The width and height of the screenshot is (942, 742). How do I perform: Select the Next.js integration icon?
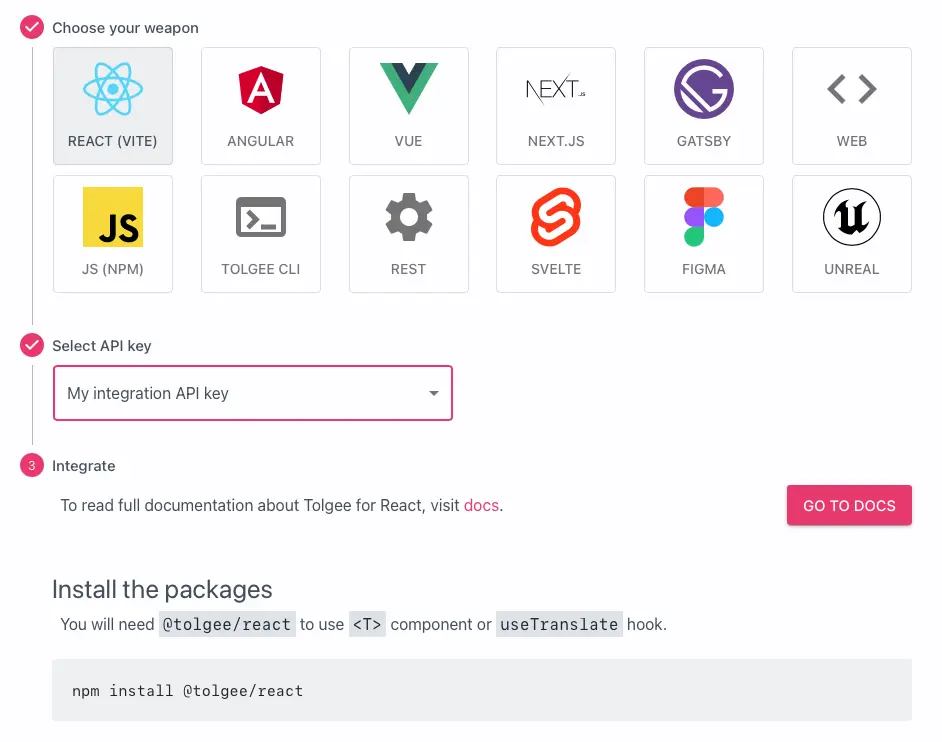(x=556, y=90)
